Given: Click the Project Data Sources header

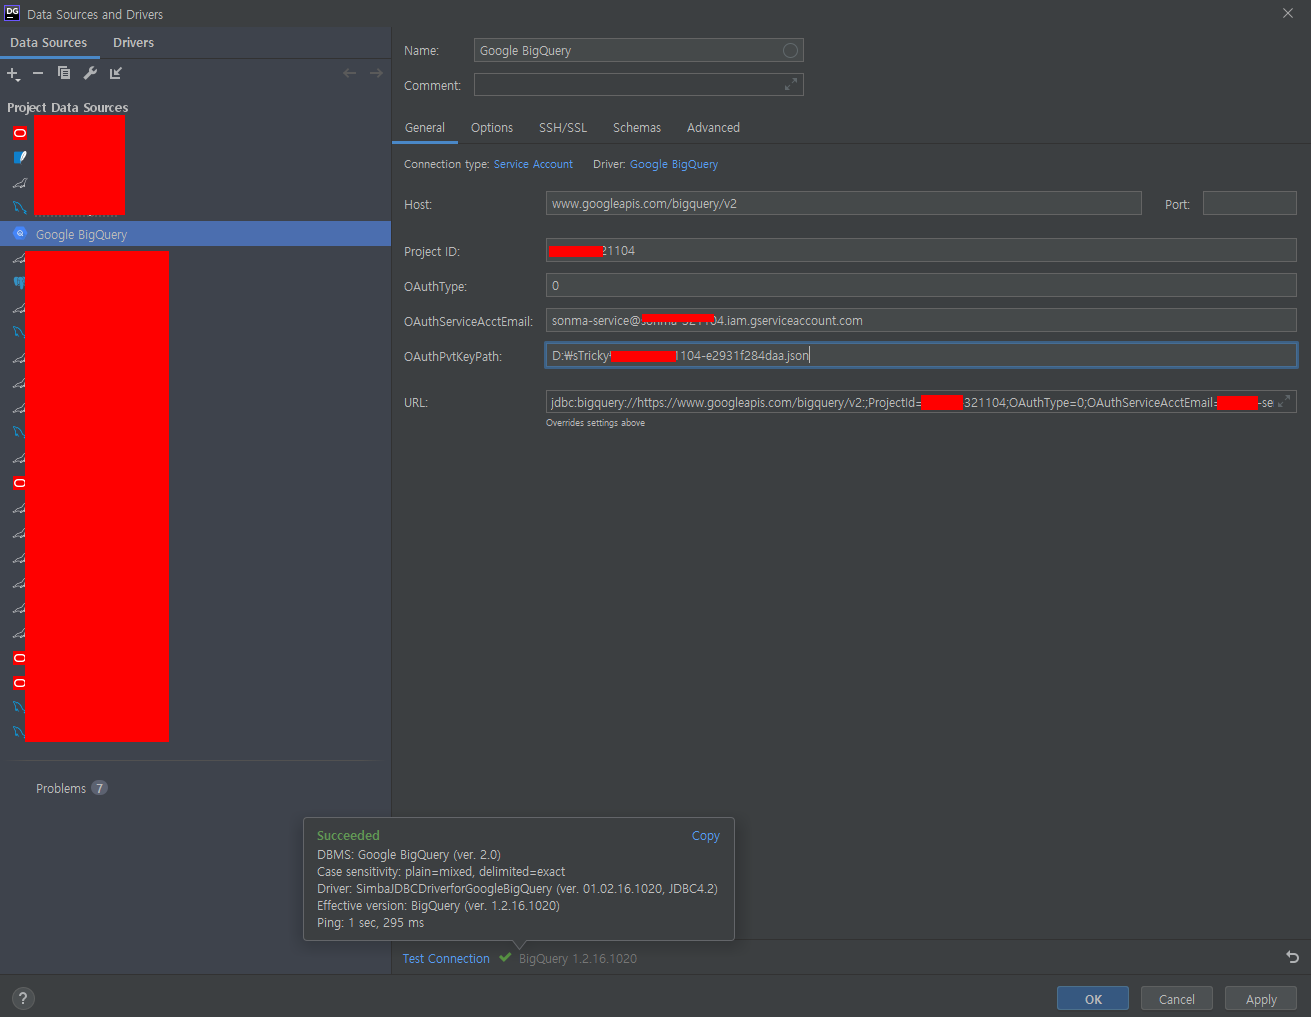Looking at the screenshot, I should coord(67,107).
